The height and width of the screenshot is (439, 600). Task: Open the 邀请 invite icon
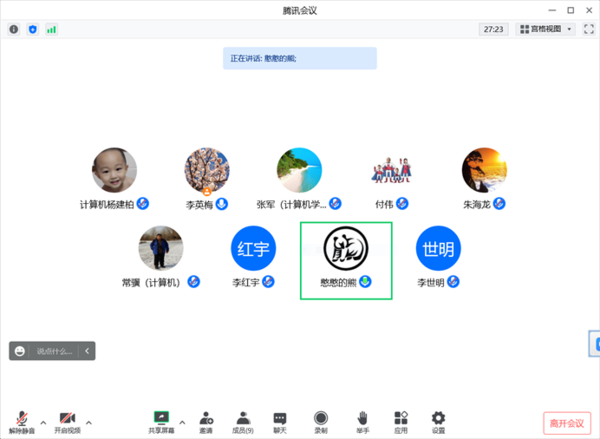pos(206,422)
